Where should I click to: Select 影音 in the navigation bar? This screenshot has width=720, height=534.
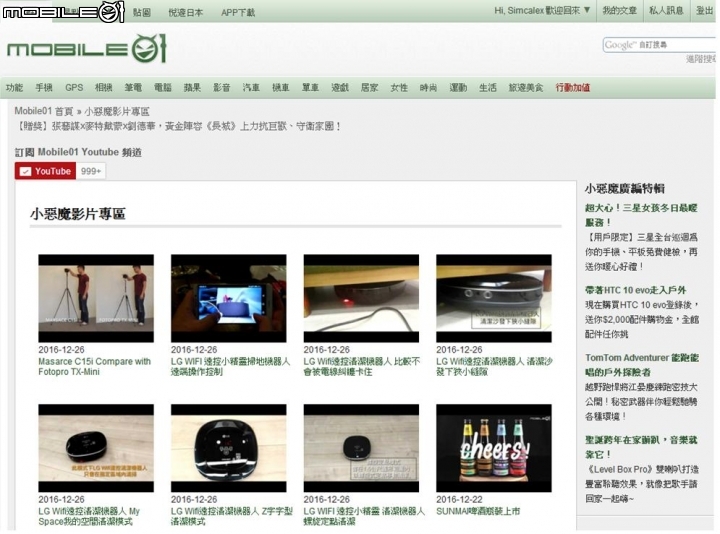[x=221, y=87]
